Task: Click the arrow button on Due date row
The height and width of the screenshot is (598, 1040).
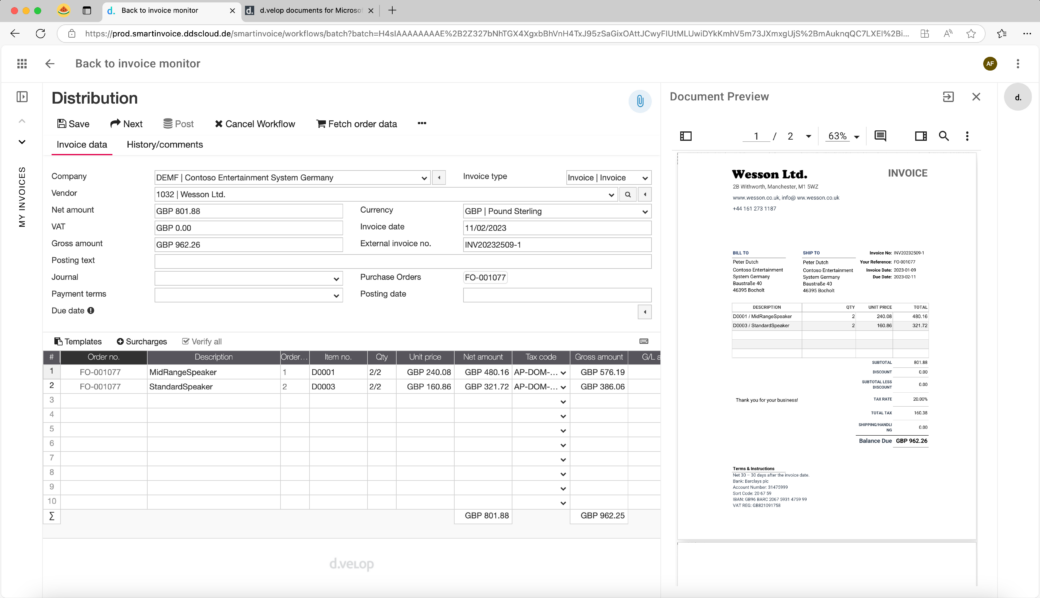Action: point(645,312)
